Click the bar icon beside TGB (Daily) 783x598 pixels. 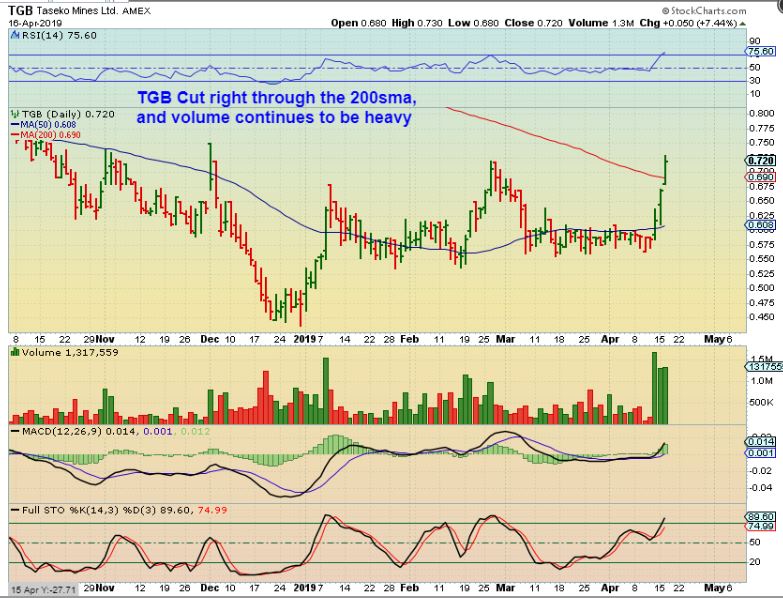pos(14,114)
